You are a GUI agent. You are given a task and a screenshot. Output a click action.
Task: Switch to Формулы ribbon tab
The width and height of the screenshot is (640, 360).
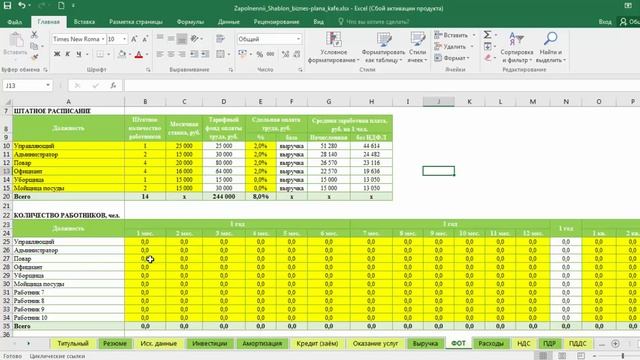coord(190,22)
